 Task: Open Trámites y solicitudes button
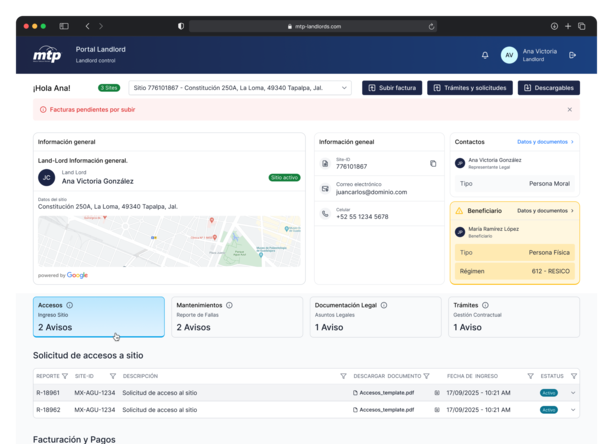click(x=469, y=88)
